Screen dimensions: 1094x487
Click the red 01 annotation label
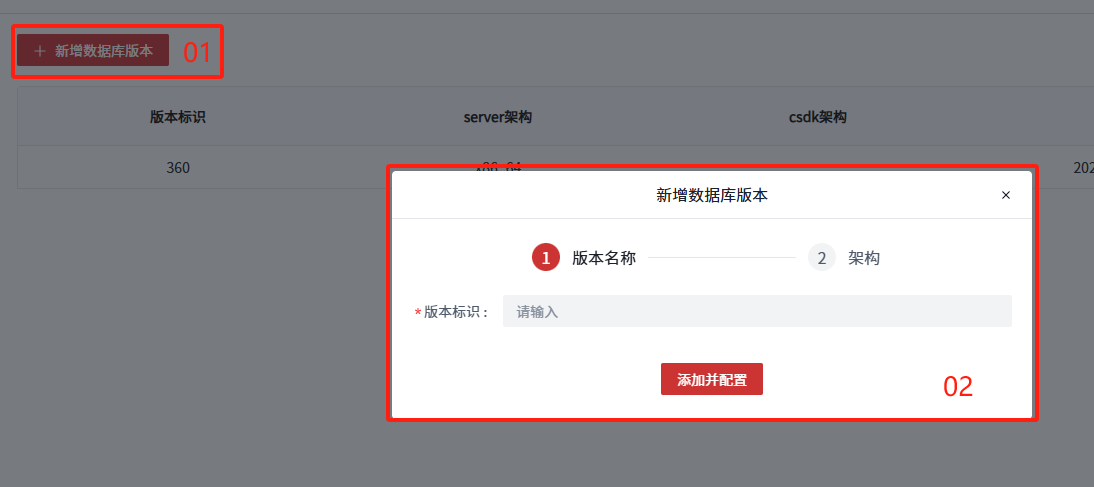[x=197, y=53]
